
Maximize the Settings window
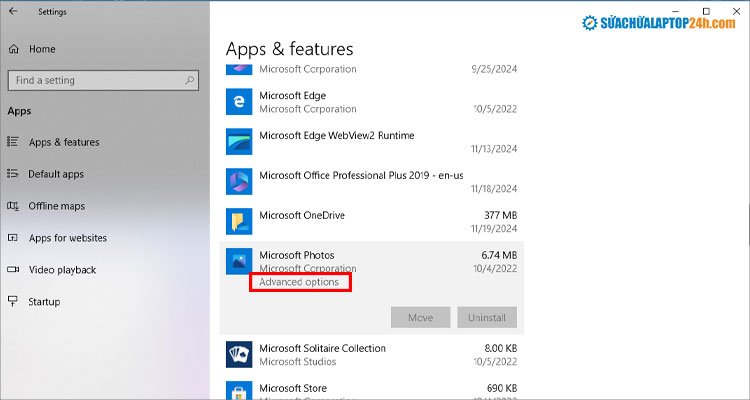706,11
